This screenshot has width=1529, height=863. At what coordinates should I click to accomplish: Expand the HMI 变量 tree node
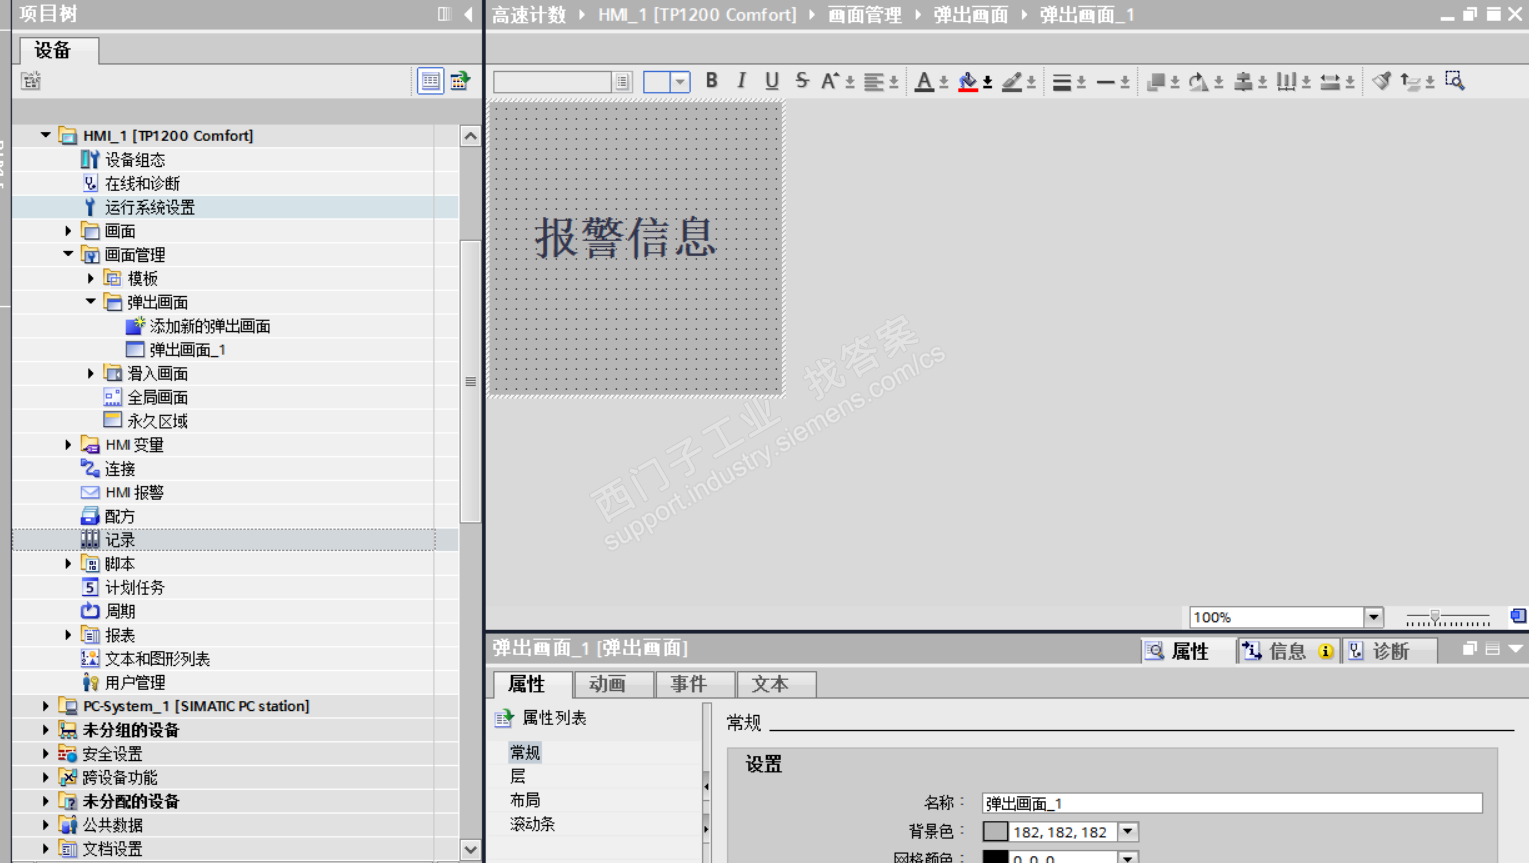[x=68, y=444]
